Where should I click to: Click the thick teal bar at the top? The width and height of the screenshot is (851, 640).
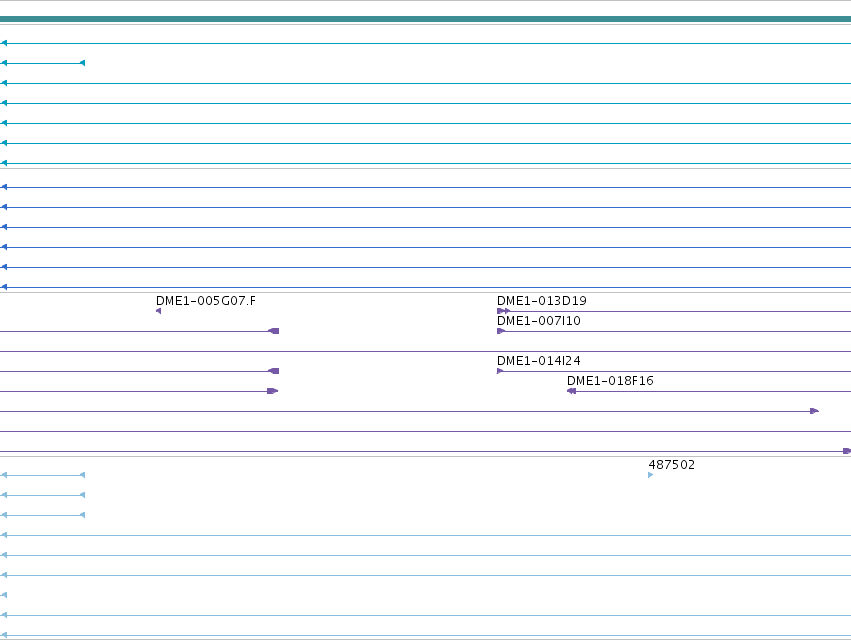click(426, 19)
